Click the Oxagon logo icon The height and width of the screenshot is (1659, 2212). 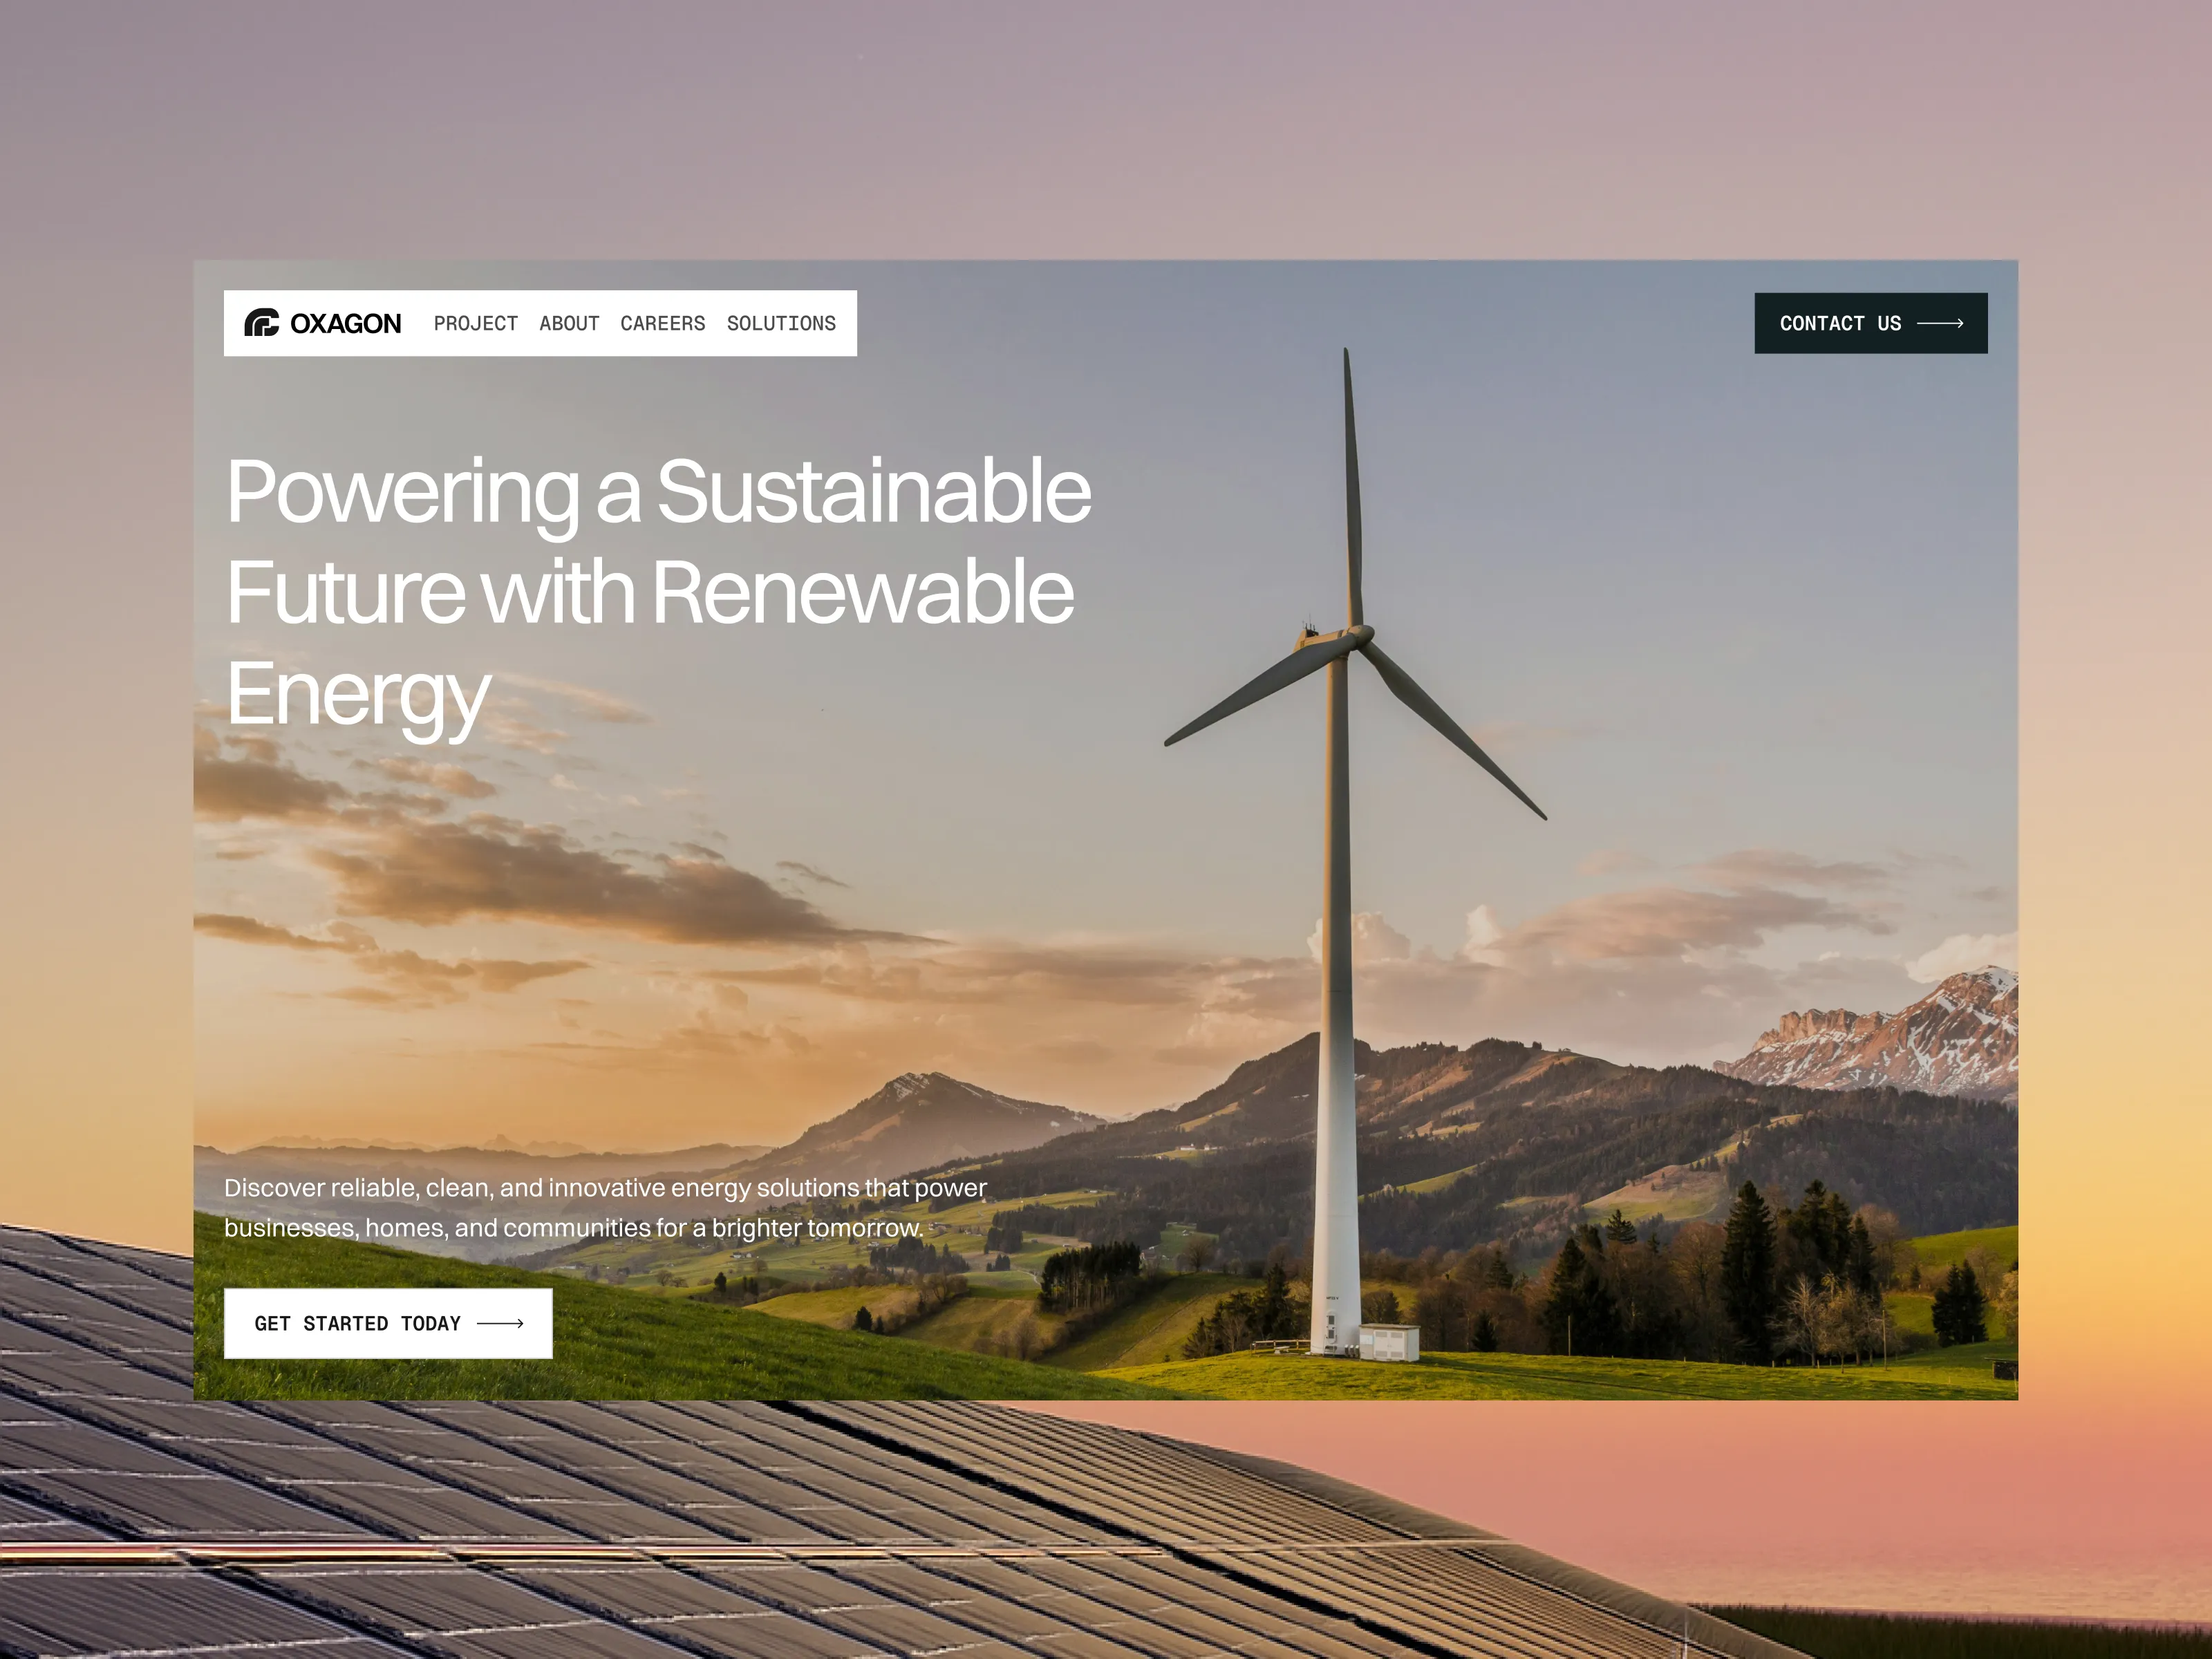point(261,323)
